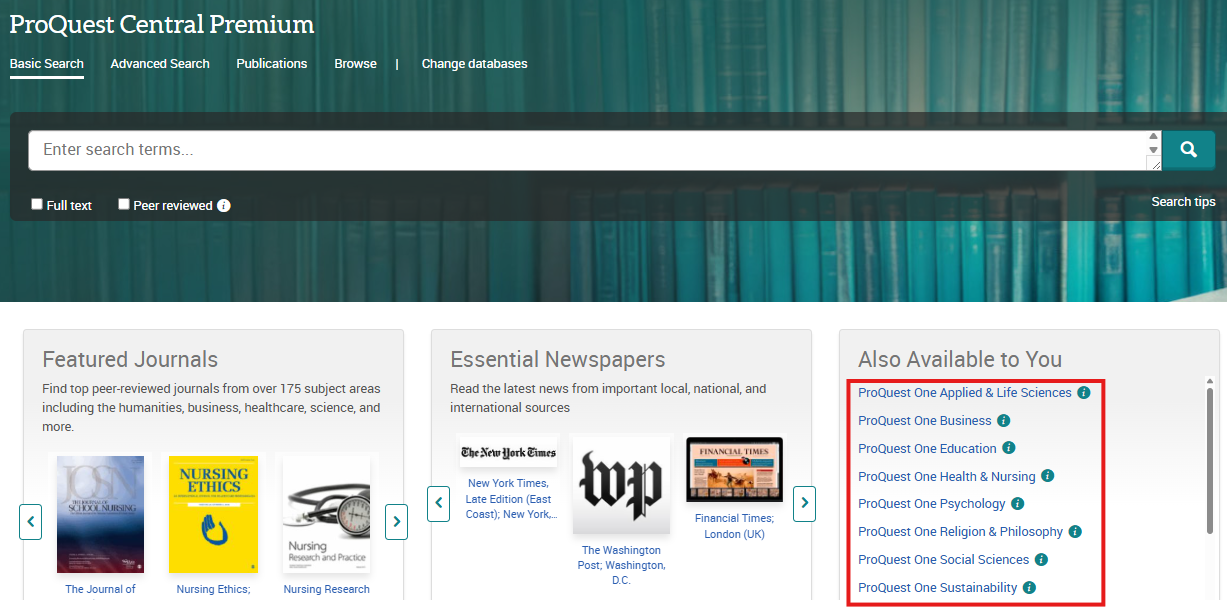The width and height of the screenshot is (1227, 607).
Task: Click the Featured Journals heading
Action: 130,359
